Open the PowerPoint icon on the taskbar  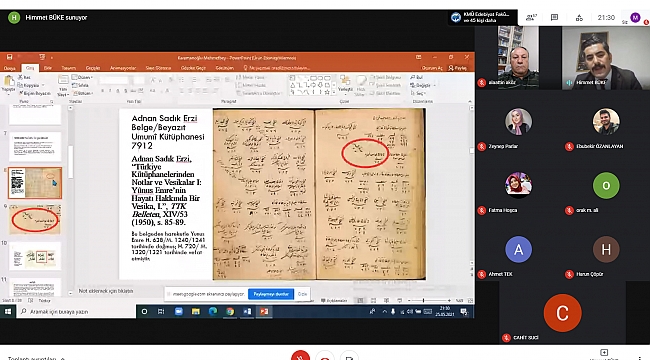coord(264,311)
